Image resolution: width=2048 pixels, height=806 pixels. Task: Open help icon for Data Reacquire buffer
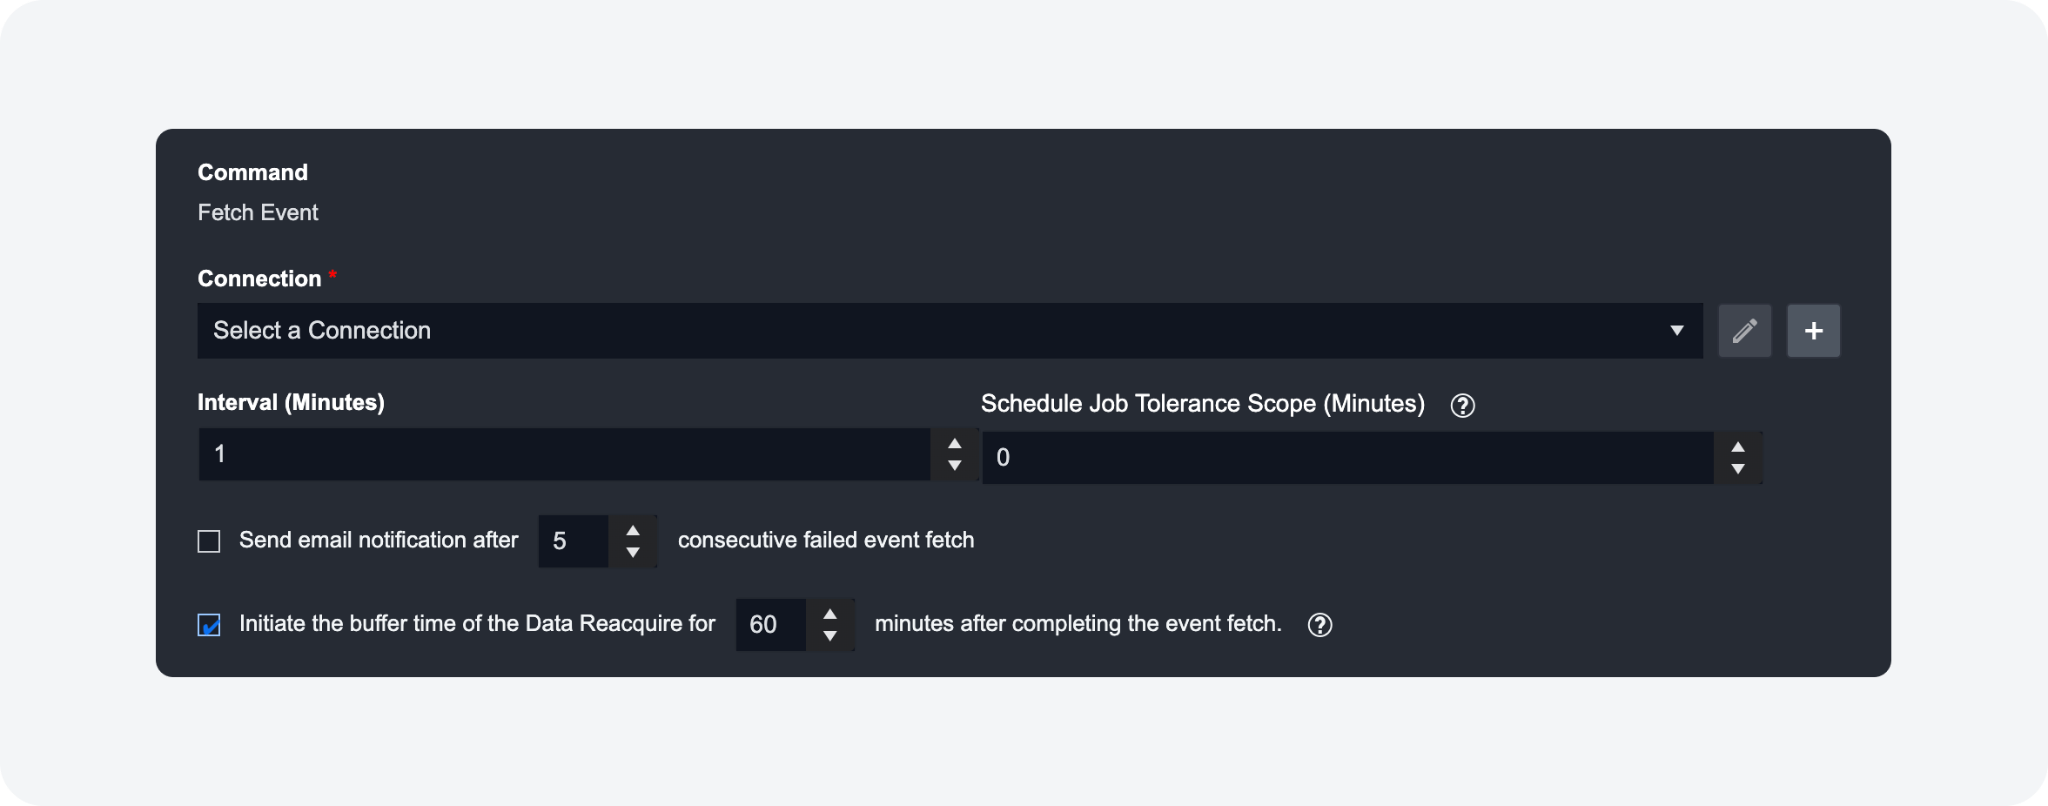point(1320,625)
